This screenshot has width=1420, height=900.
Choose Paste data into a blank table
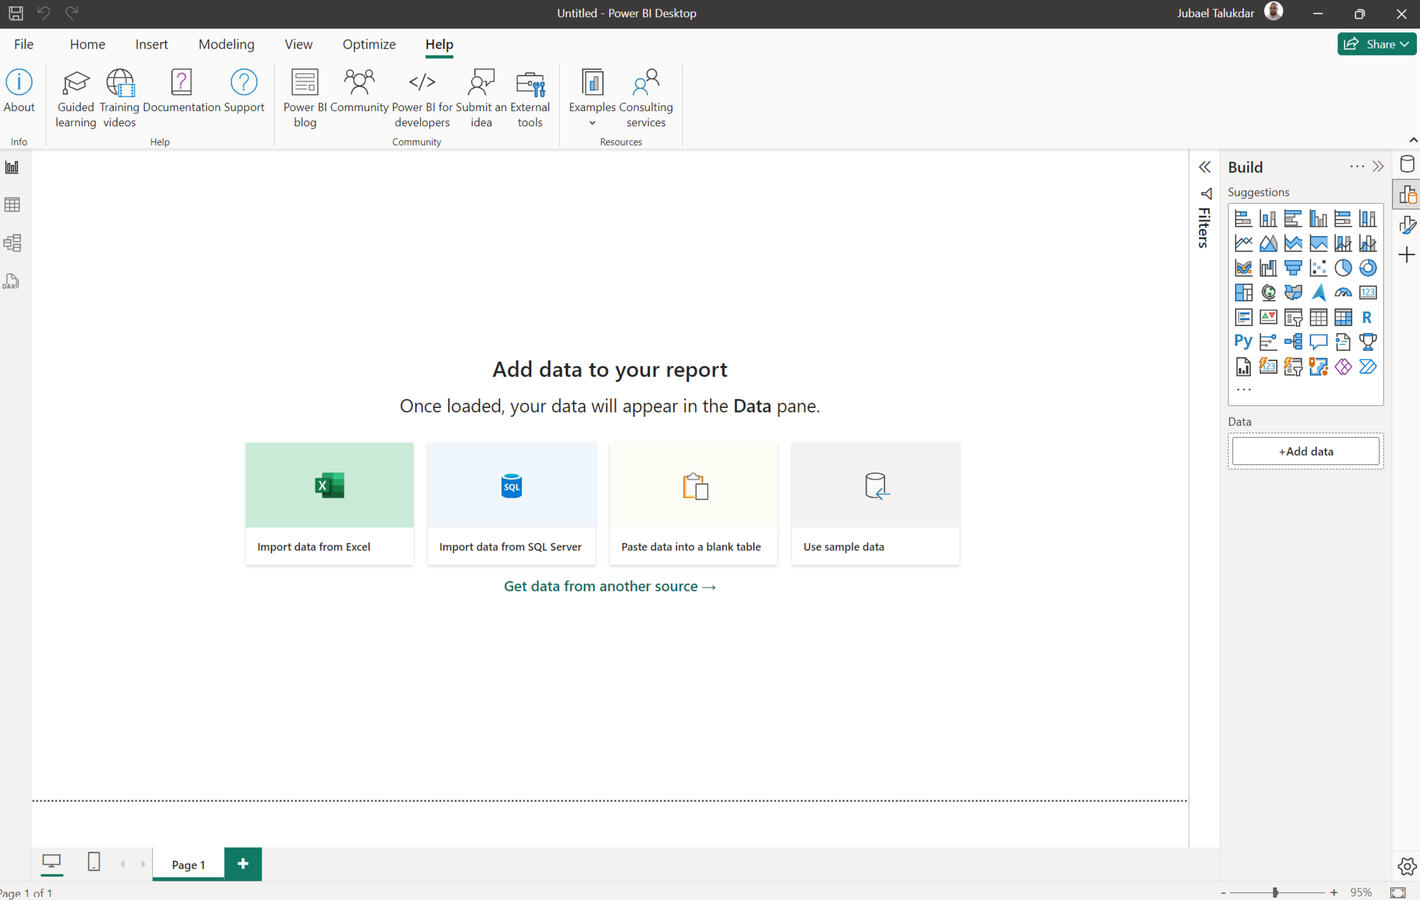pos(693,504)
